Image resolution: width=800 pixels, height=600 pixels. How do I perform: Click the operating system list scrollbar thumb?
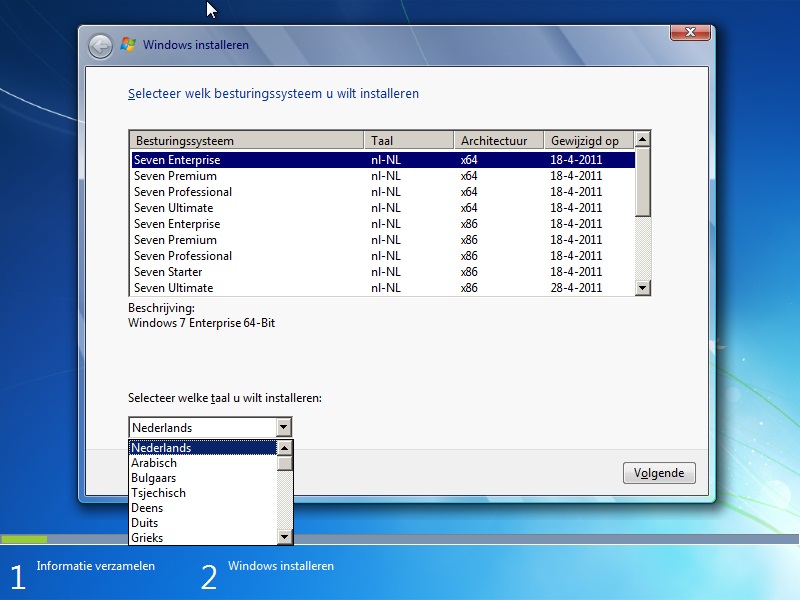click(642, 182)
